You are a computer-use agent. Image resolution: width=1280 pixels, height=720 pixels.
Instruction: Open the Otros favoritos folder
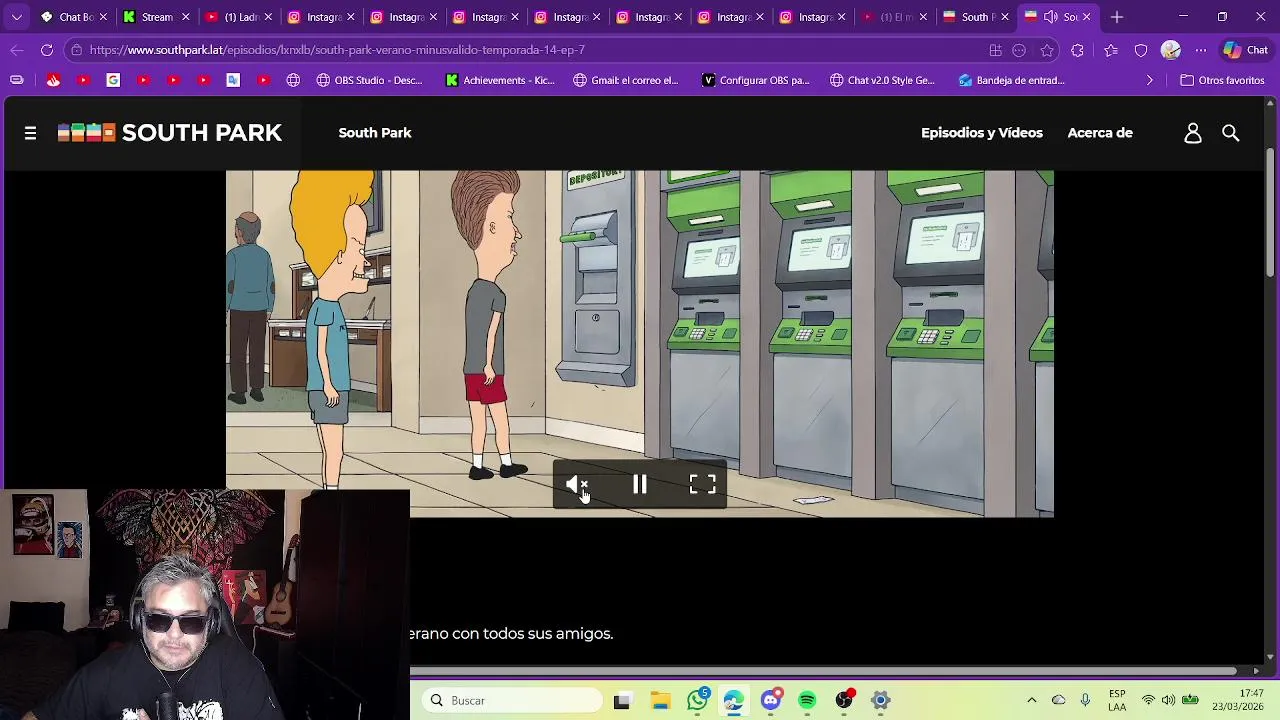(x=1222, y=80)
